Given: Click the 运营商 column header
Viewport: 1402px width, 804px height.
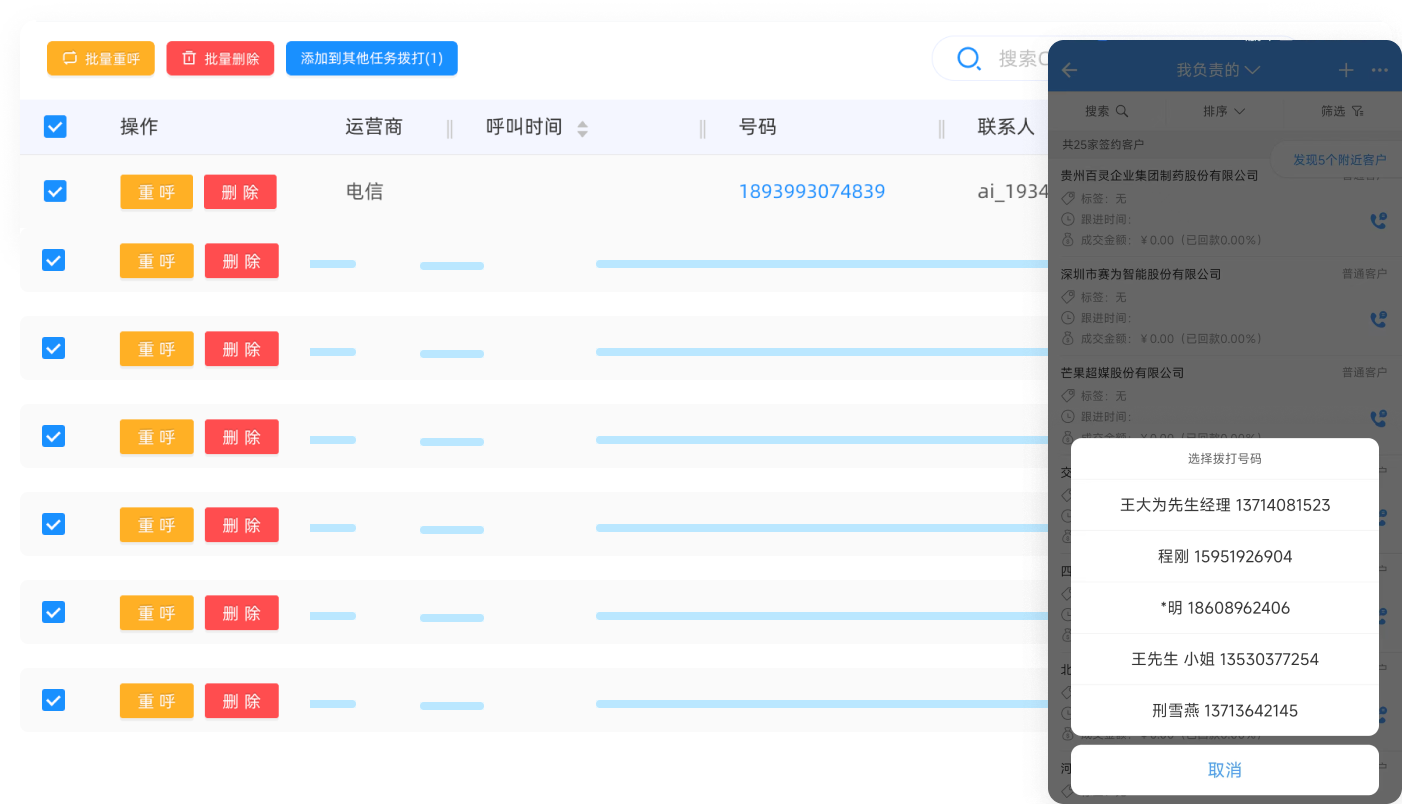Looking at the screenshot, I should (x=374, y=127).
